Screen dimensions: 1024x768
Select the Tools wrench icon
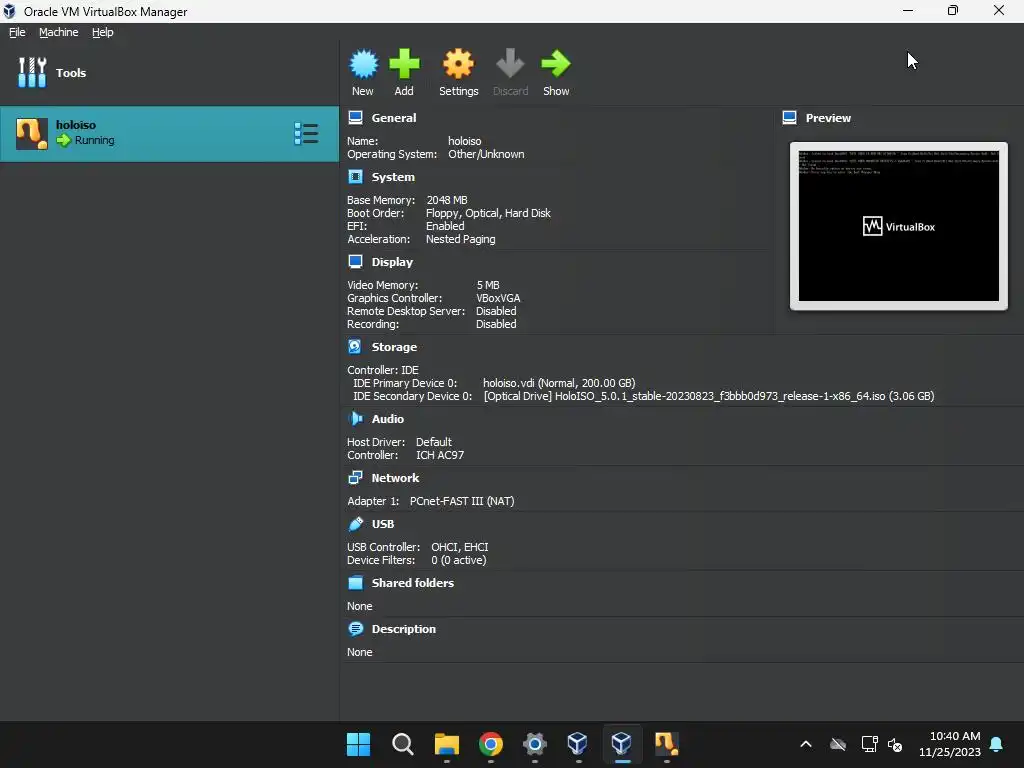32,72
